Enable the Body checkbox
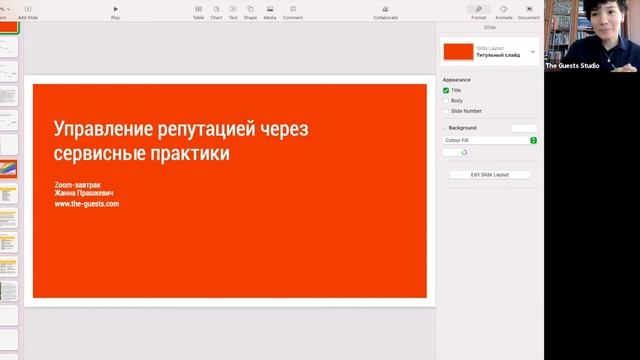Image resolution: width=640 pixels, height=360 pixels. (446, 100)
